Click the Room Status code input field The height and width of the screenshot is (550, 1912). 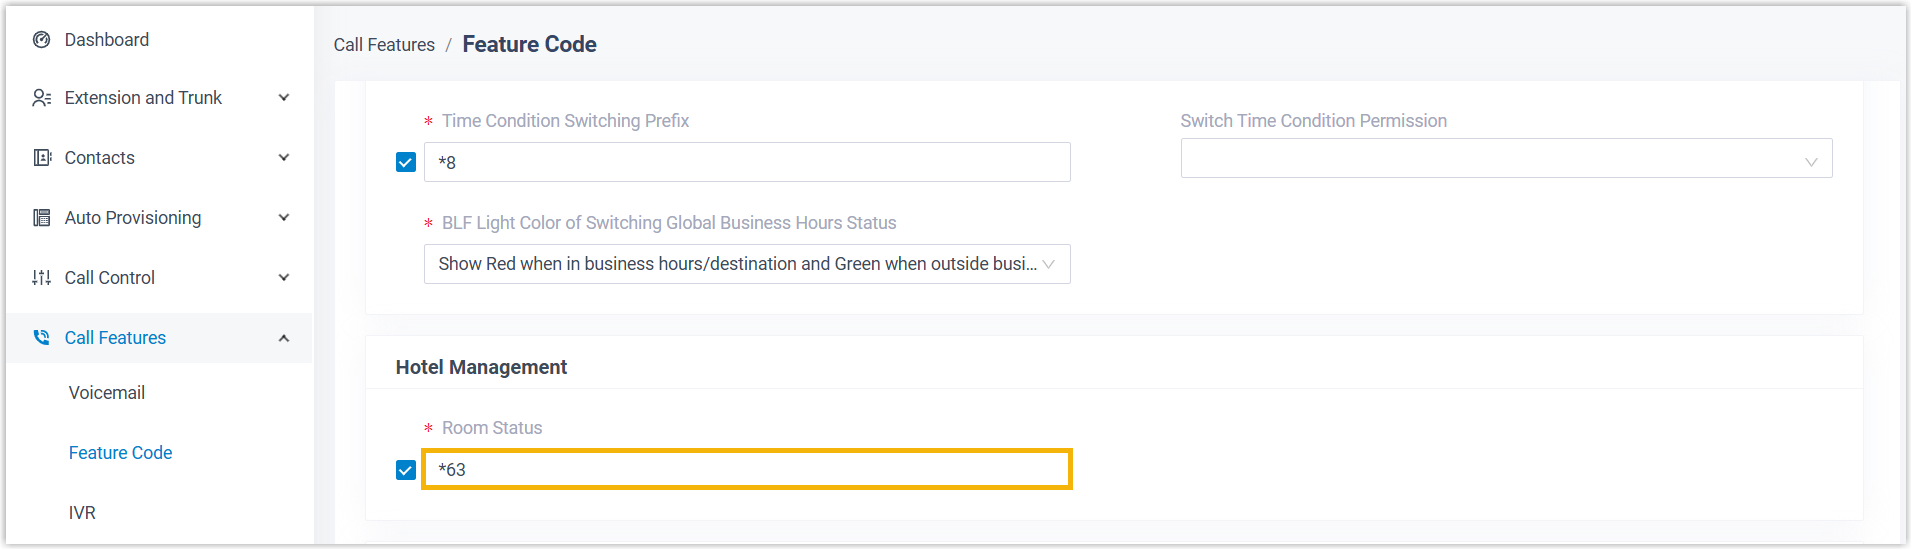[746, 470]
